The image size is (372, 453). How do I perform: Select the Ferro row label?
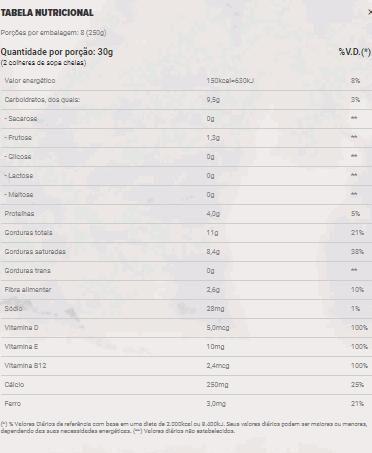(x=13, y=404)
